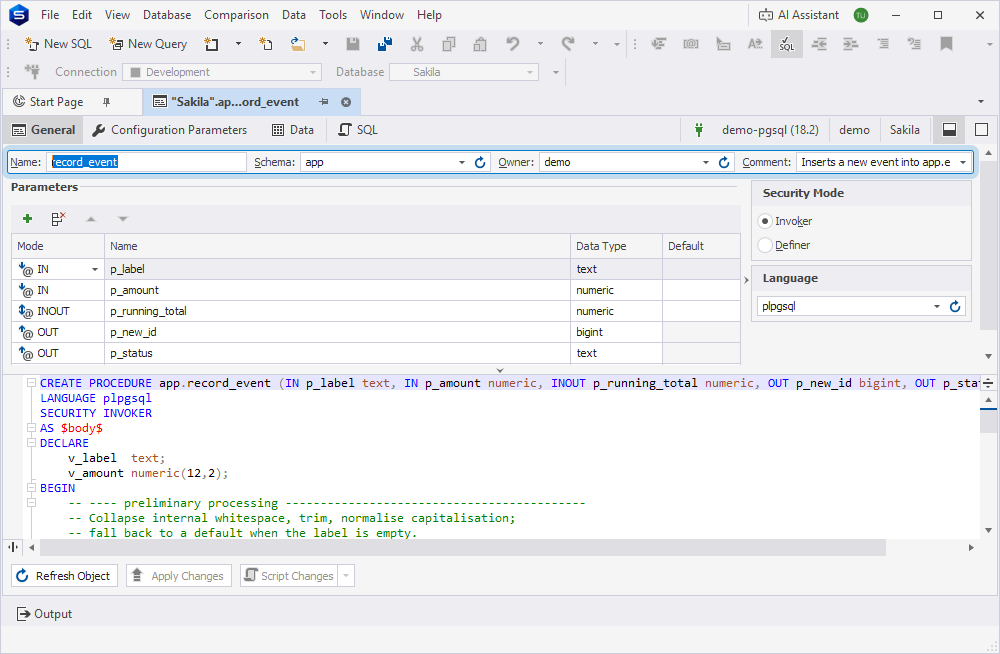
Task: Switch to the Data tab
Action: pos(293,130)
